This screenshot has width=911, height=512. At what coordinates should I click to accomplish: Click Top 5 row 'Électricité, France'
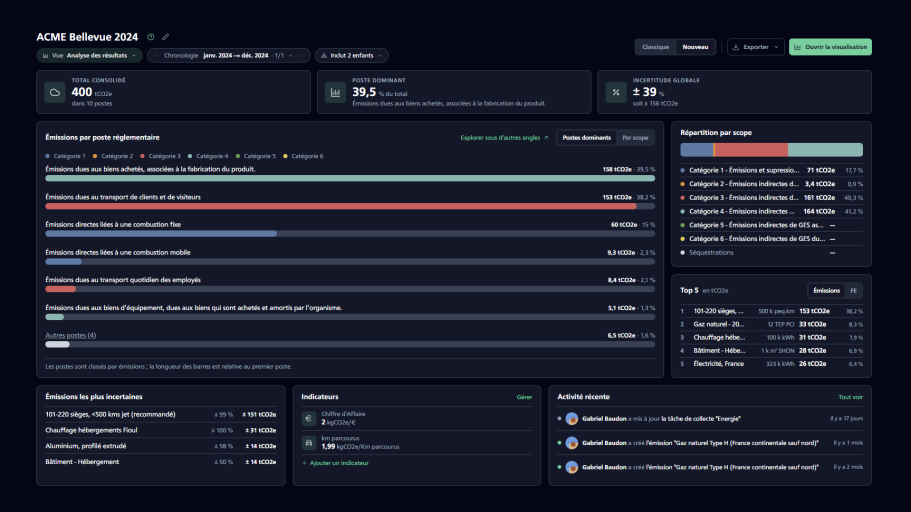click(x=772, y=364)
